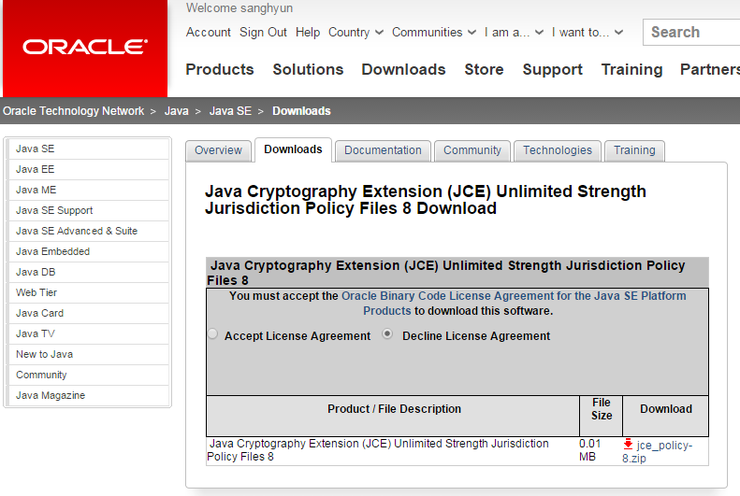Open Oracle Binary Code License Agreement link
The height and width of the screenshot is (496, 740).
point(513,296)
